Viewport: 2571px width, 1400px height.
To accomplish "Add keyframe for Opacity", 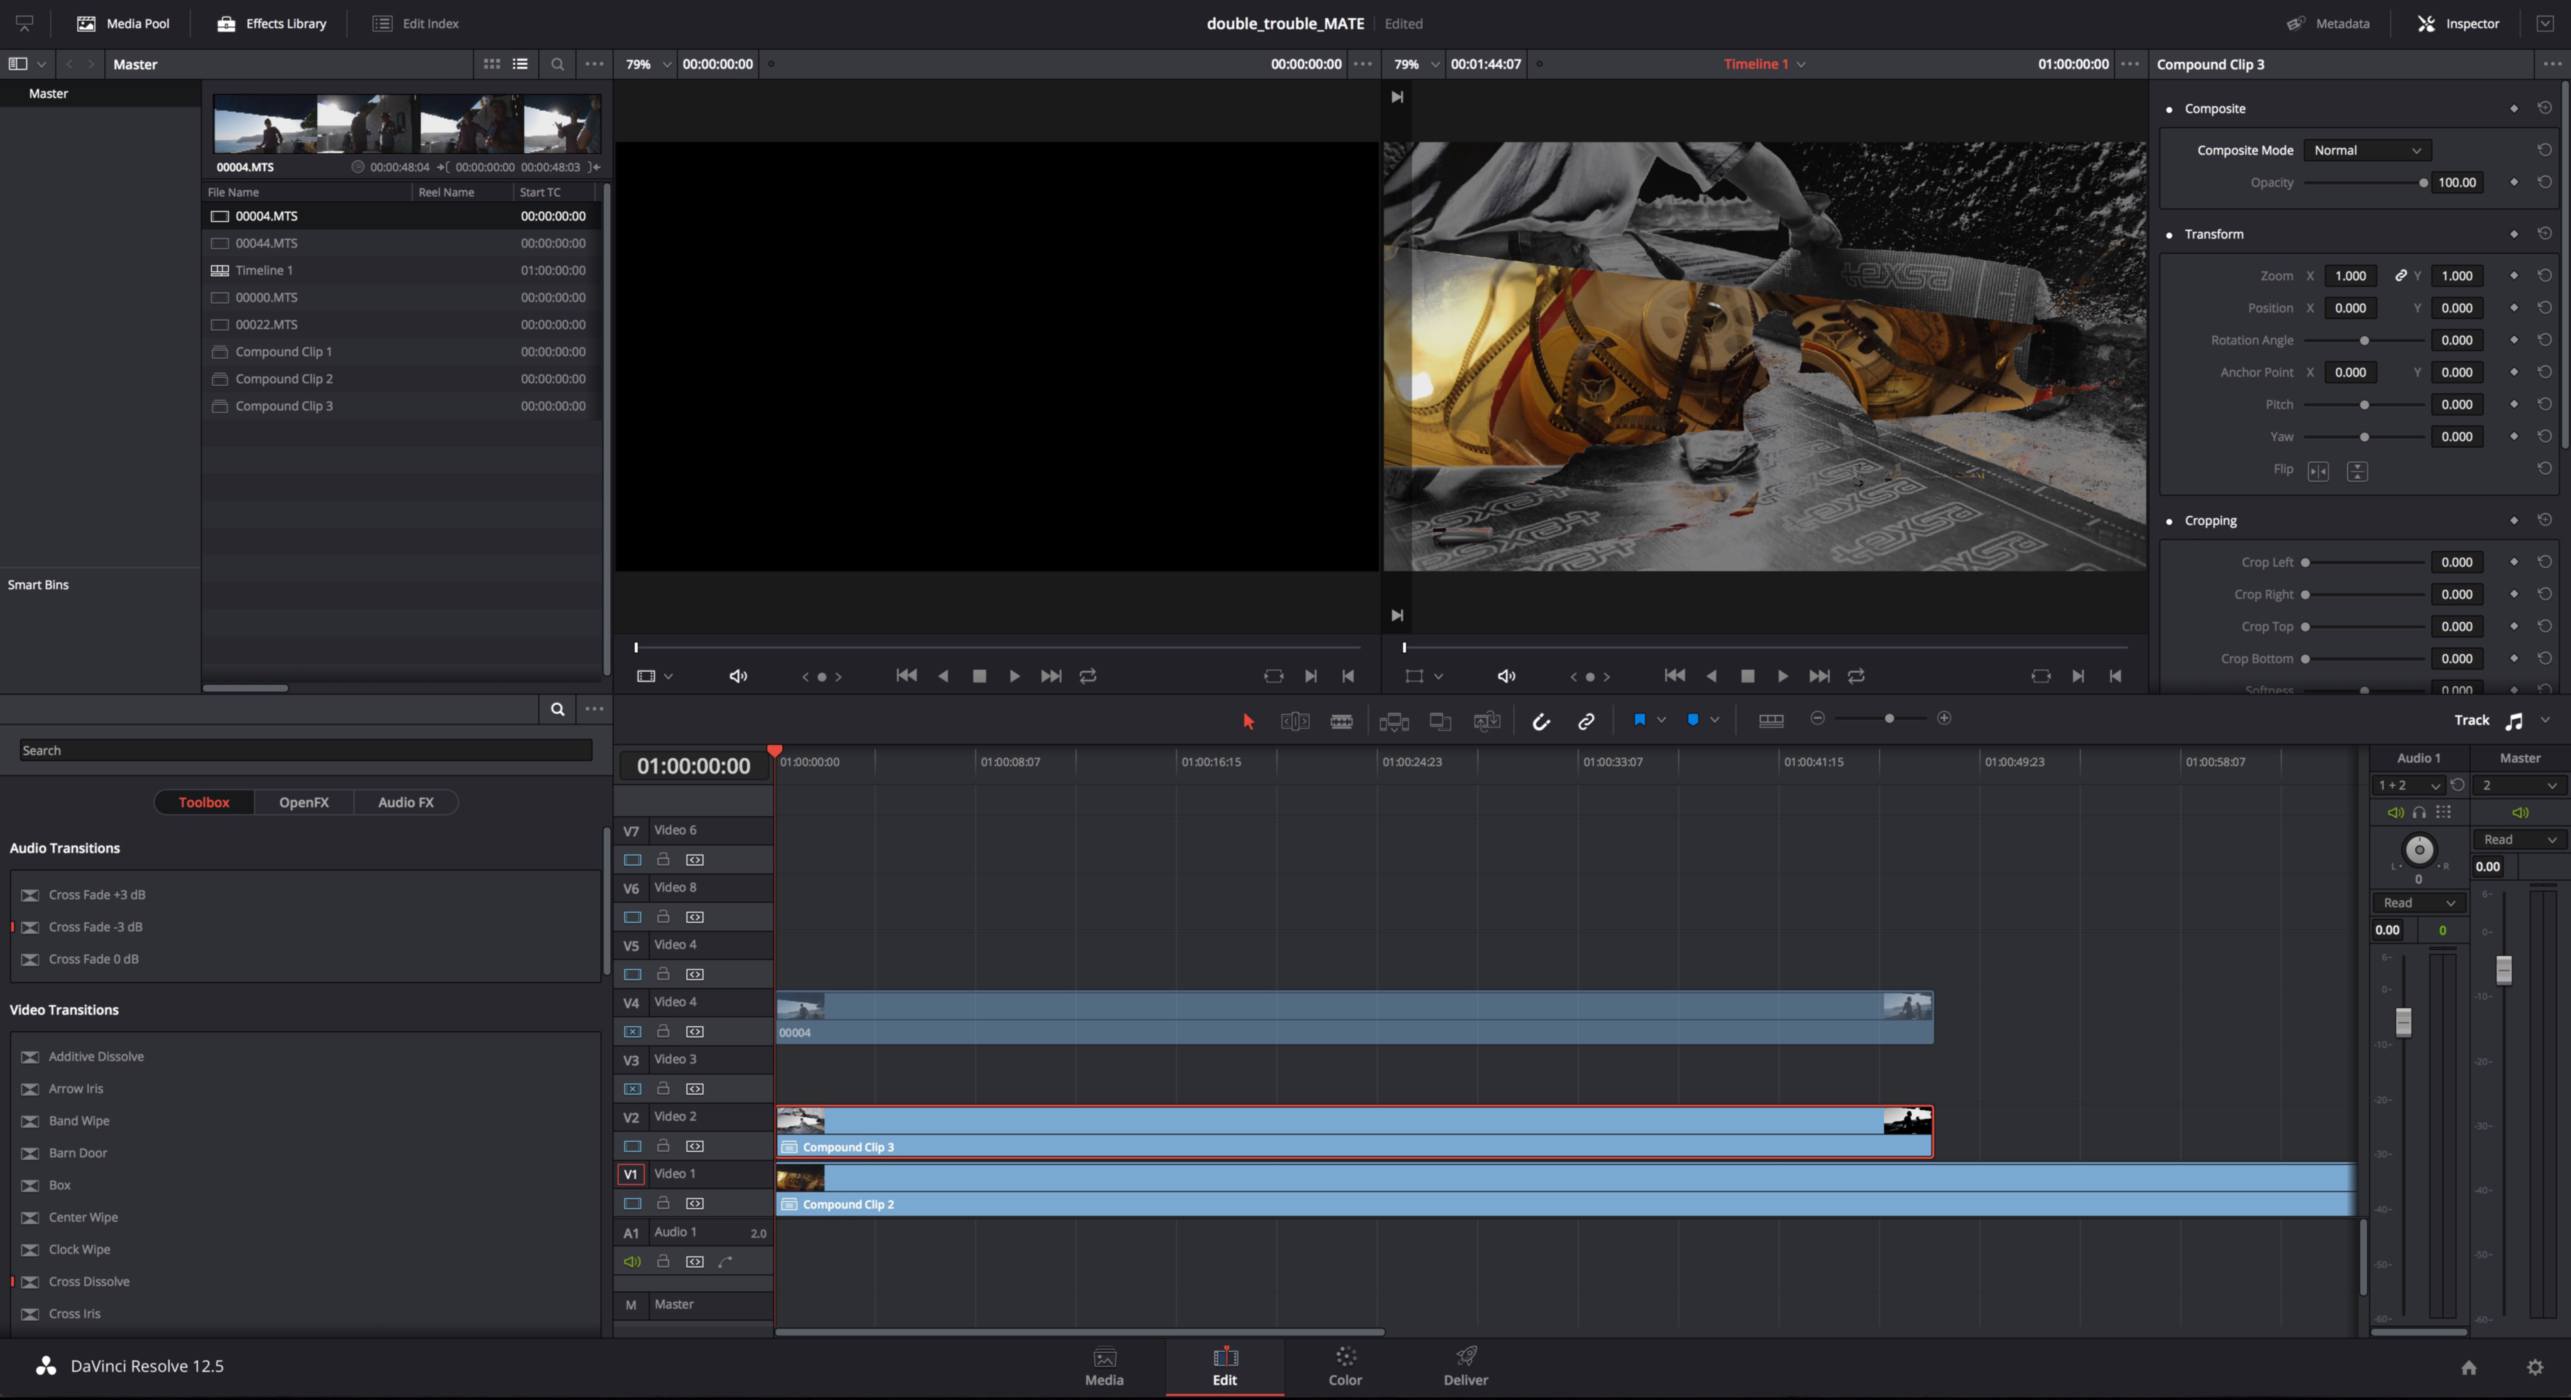I will (2513, 182).
